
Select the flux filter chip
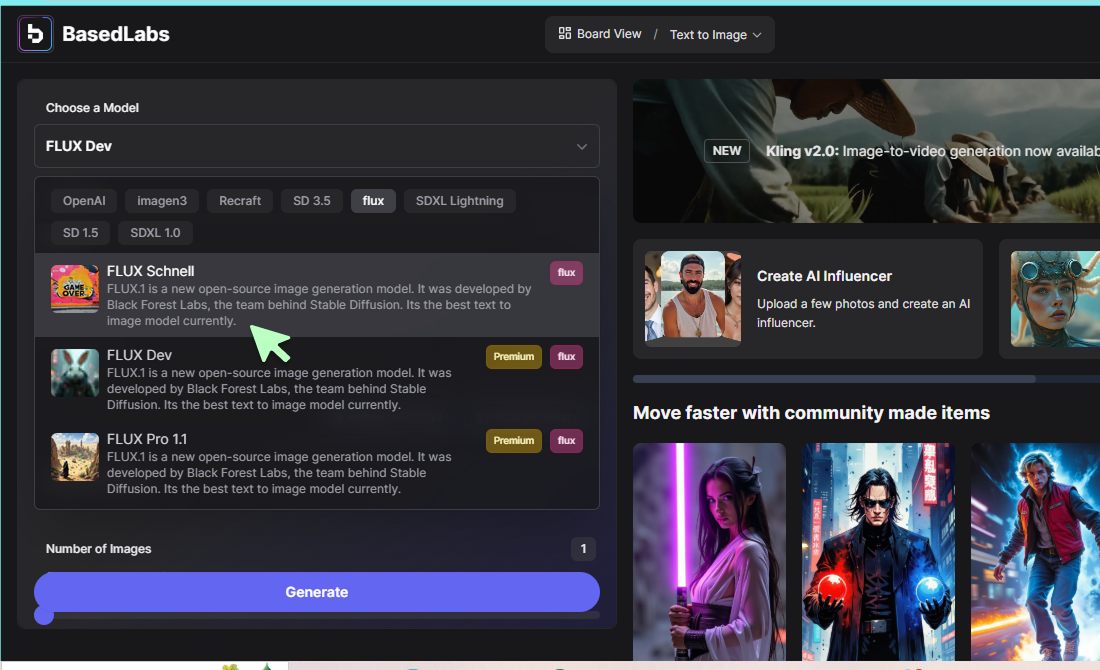373,201
